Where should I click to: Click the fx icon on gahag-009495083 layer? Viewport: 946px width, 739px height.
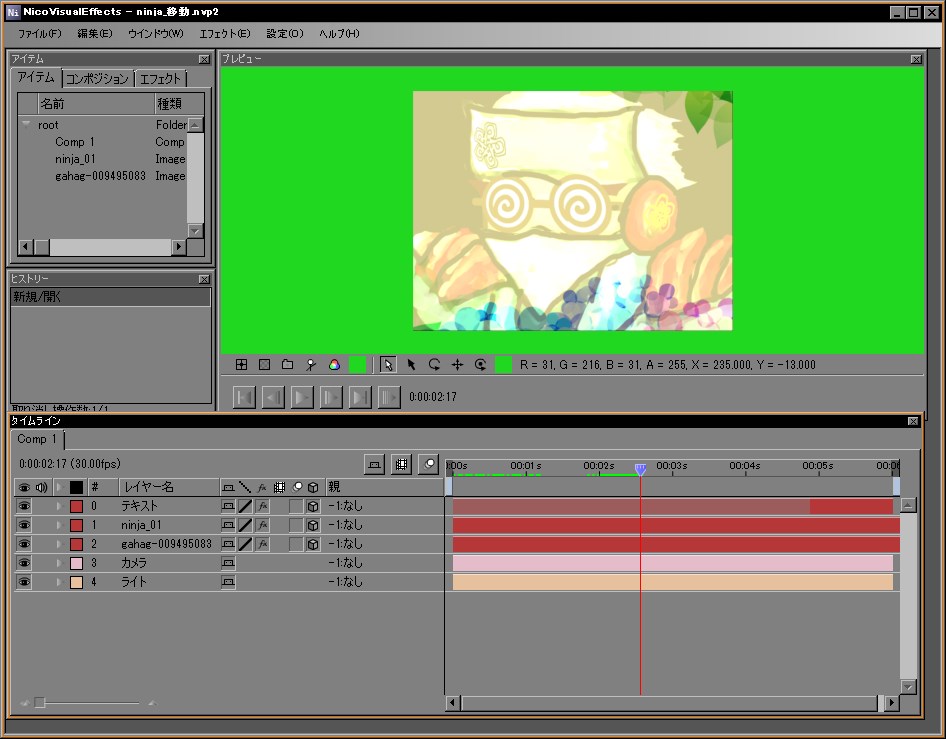click(262, 544)
